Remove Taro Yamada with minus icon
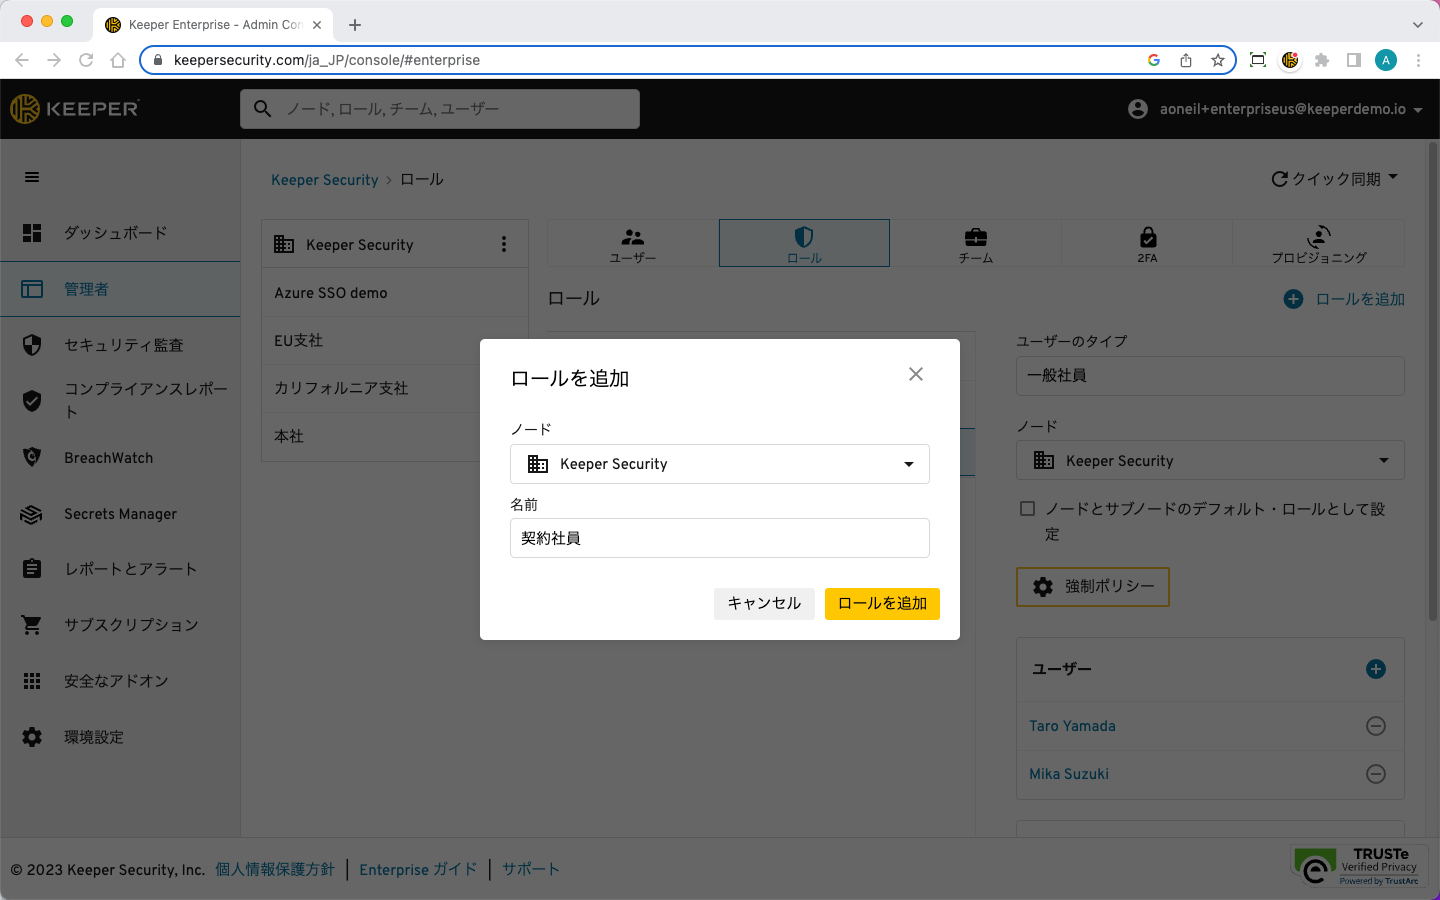 click(1376, 726)
